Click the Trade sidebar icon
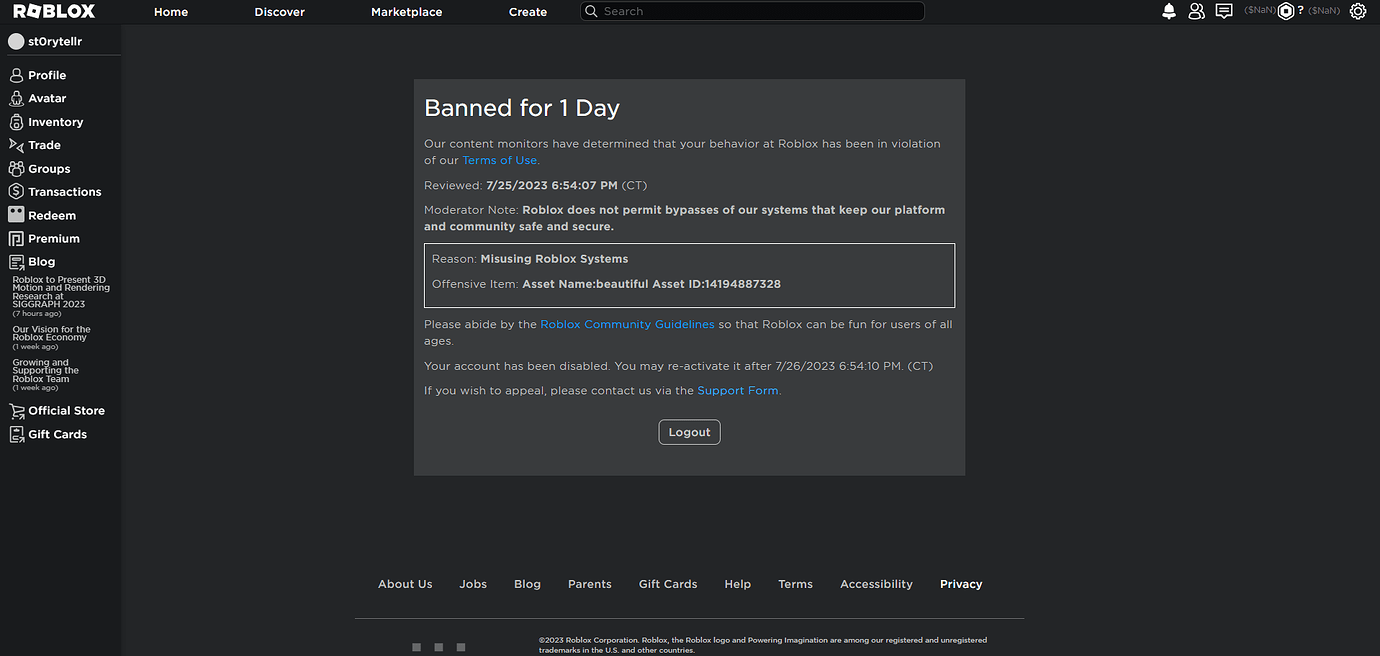Image resolution: width=1380 pixels, height=656 pixels. click(16, 145)
